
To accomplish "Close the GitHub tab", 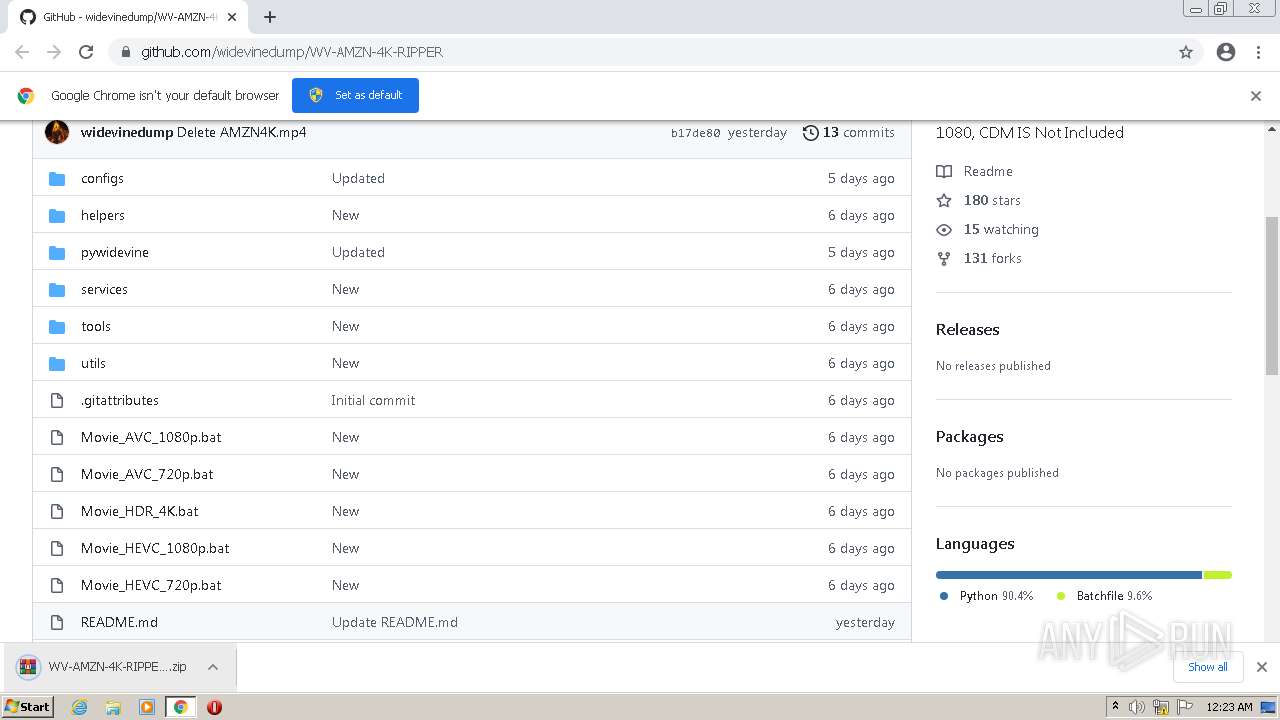I will click(233, 17).
